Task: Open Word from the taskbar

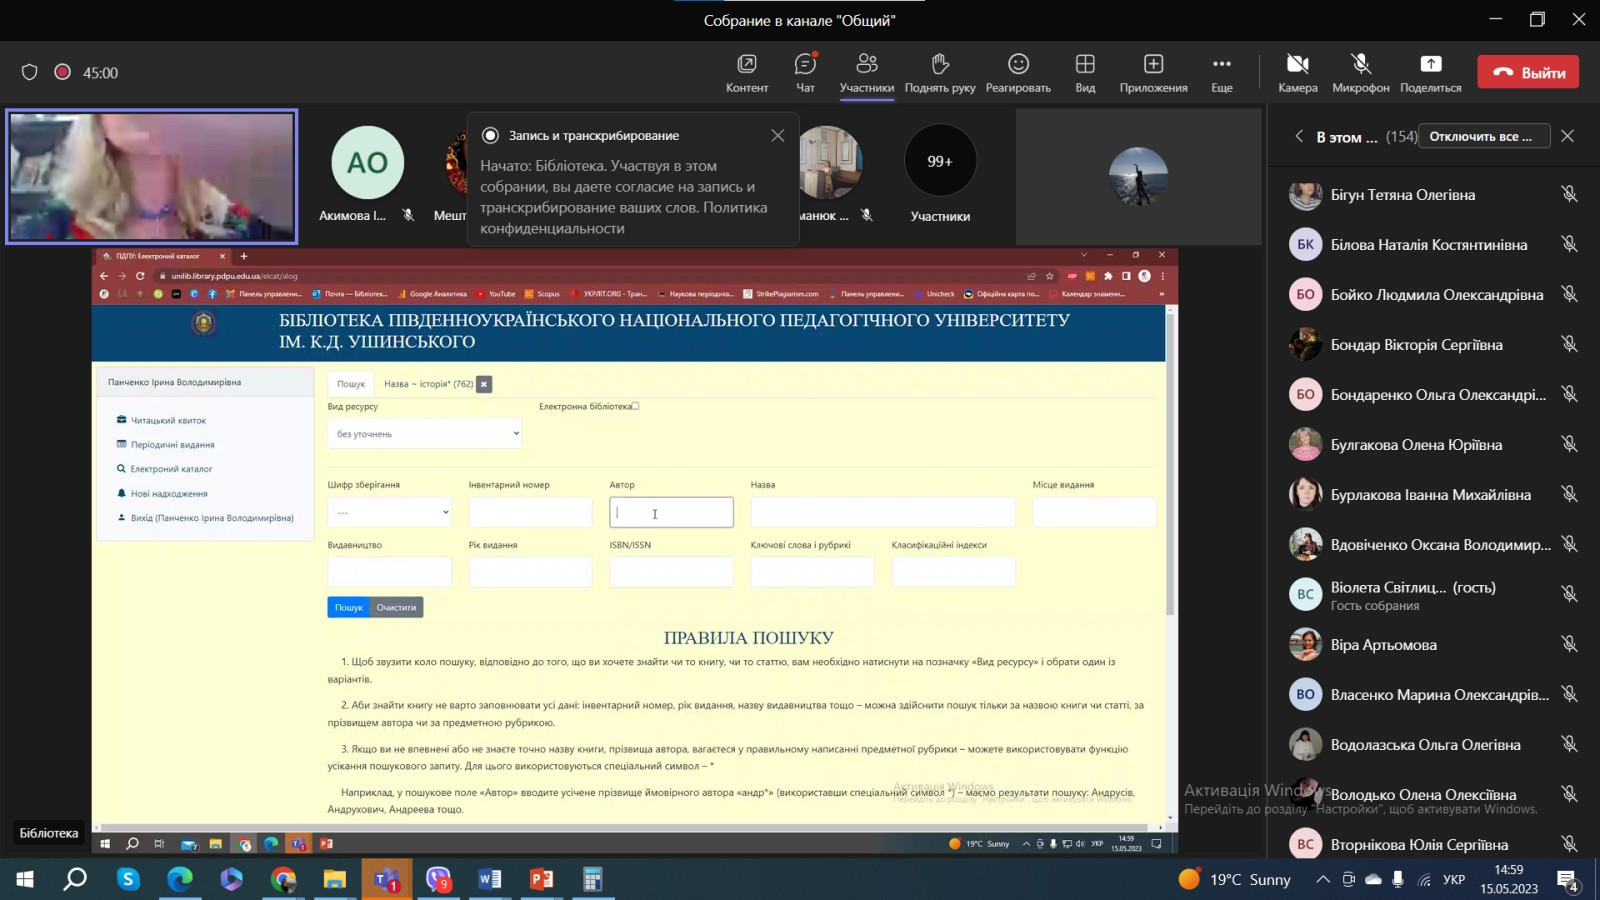Action: click(490, 879)
